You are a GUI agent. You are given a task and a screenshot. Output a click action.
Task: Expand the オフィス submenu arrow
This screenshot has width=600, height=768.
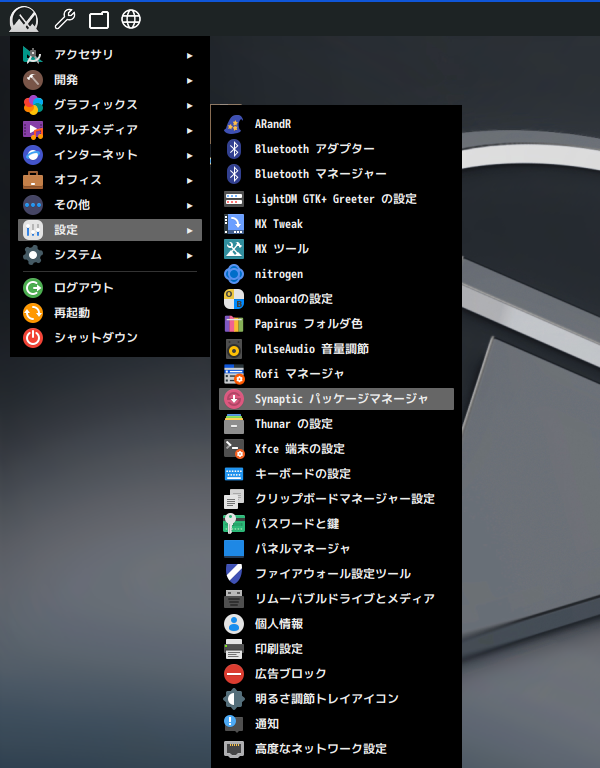(x=190, y=180)
